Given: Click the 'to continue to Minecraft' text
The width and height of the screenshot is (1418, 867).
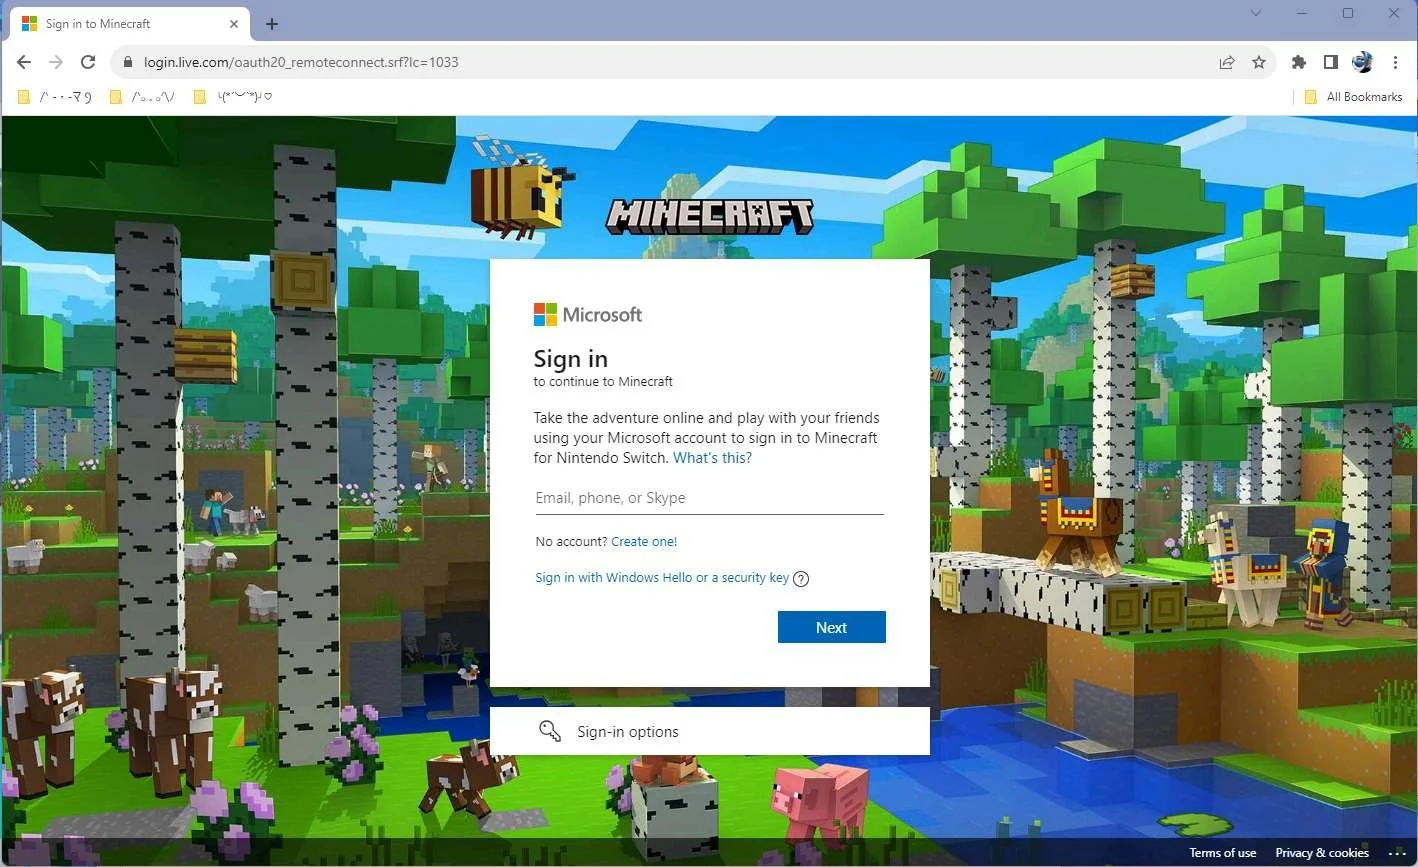Looking at the screenshot, I should point(603,381).
